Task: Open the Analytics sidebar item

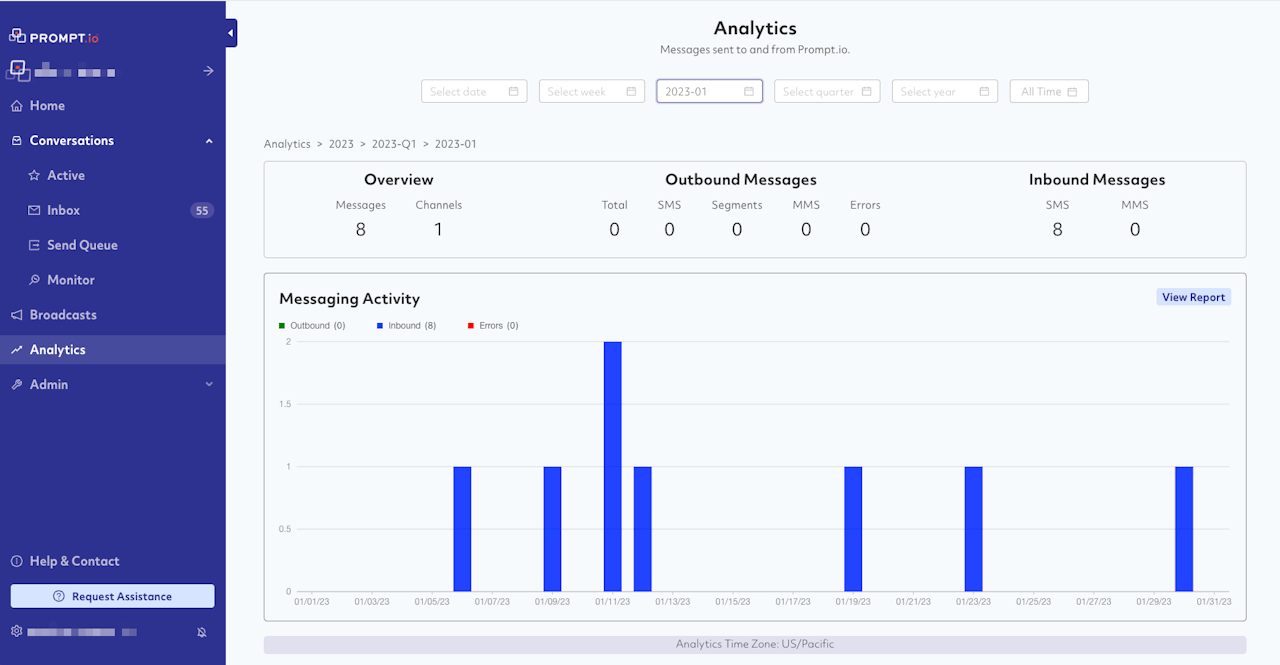Action: (x=58, y=350)
